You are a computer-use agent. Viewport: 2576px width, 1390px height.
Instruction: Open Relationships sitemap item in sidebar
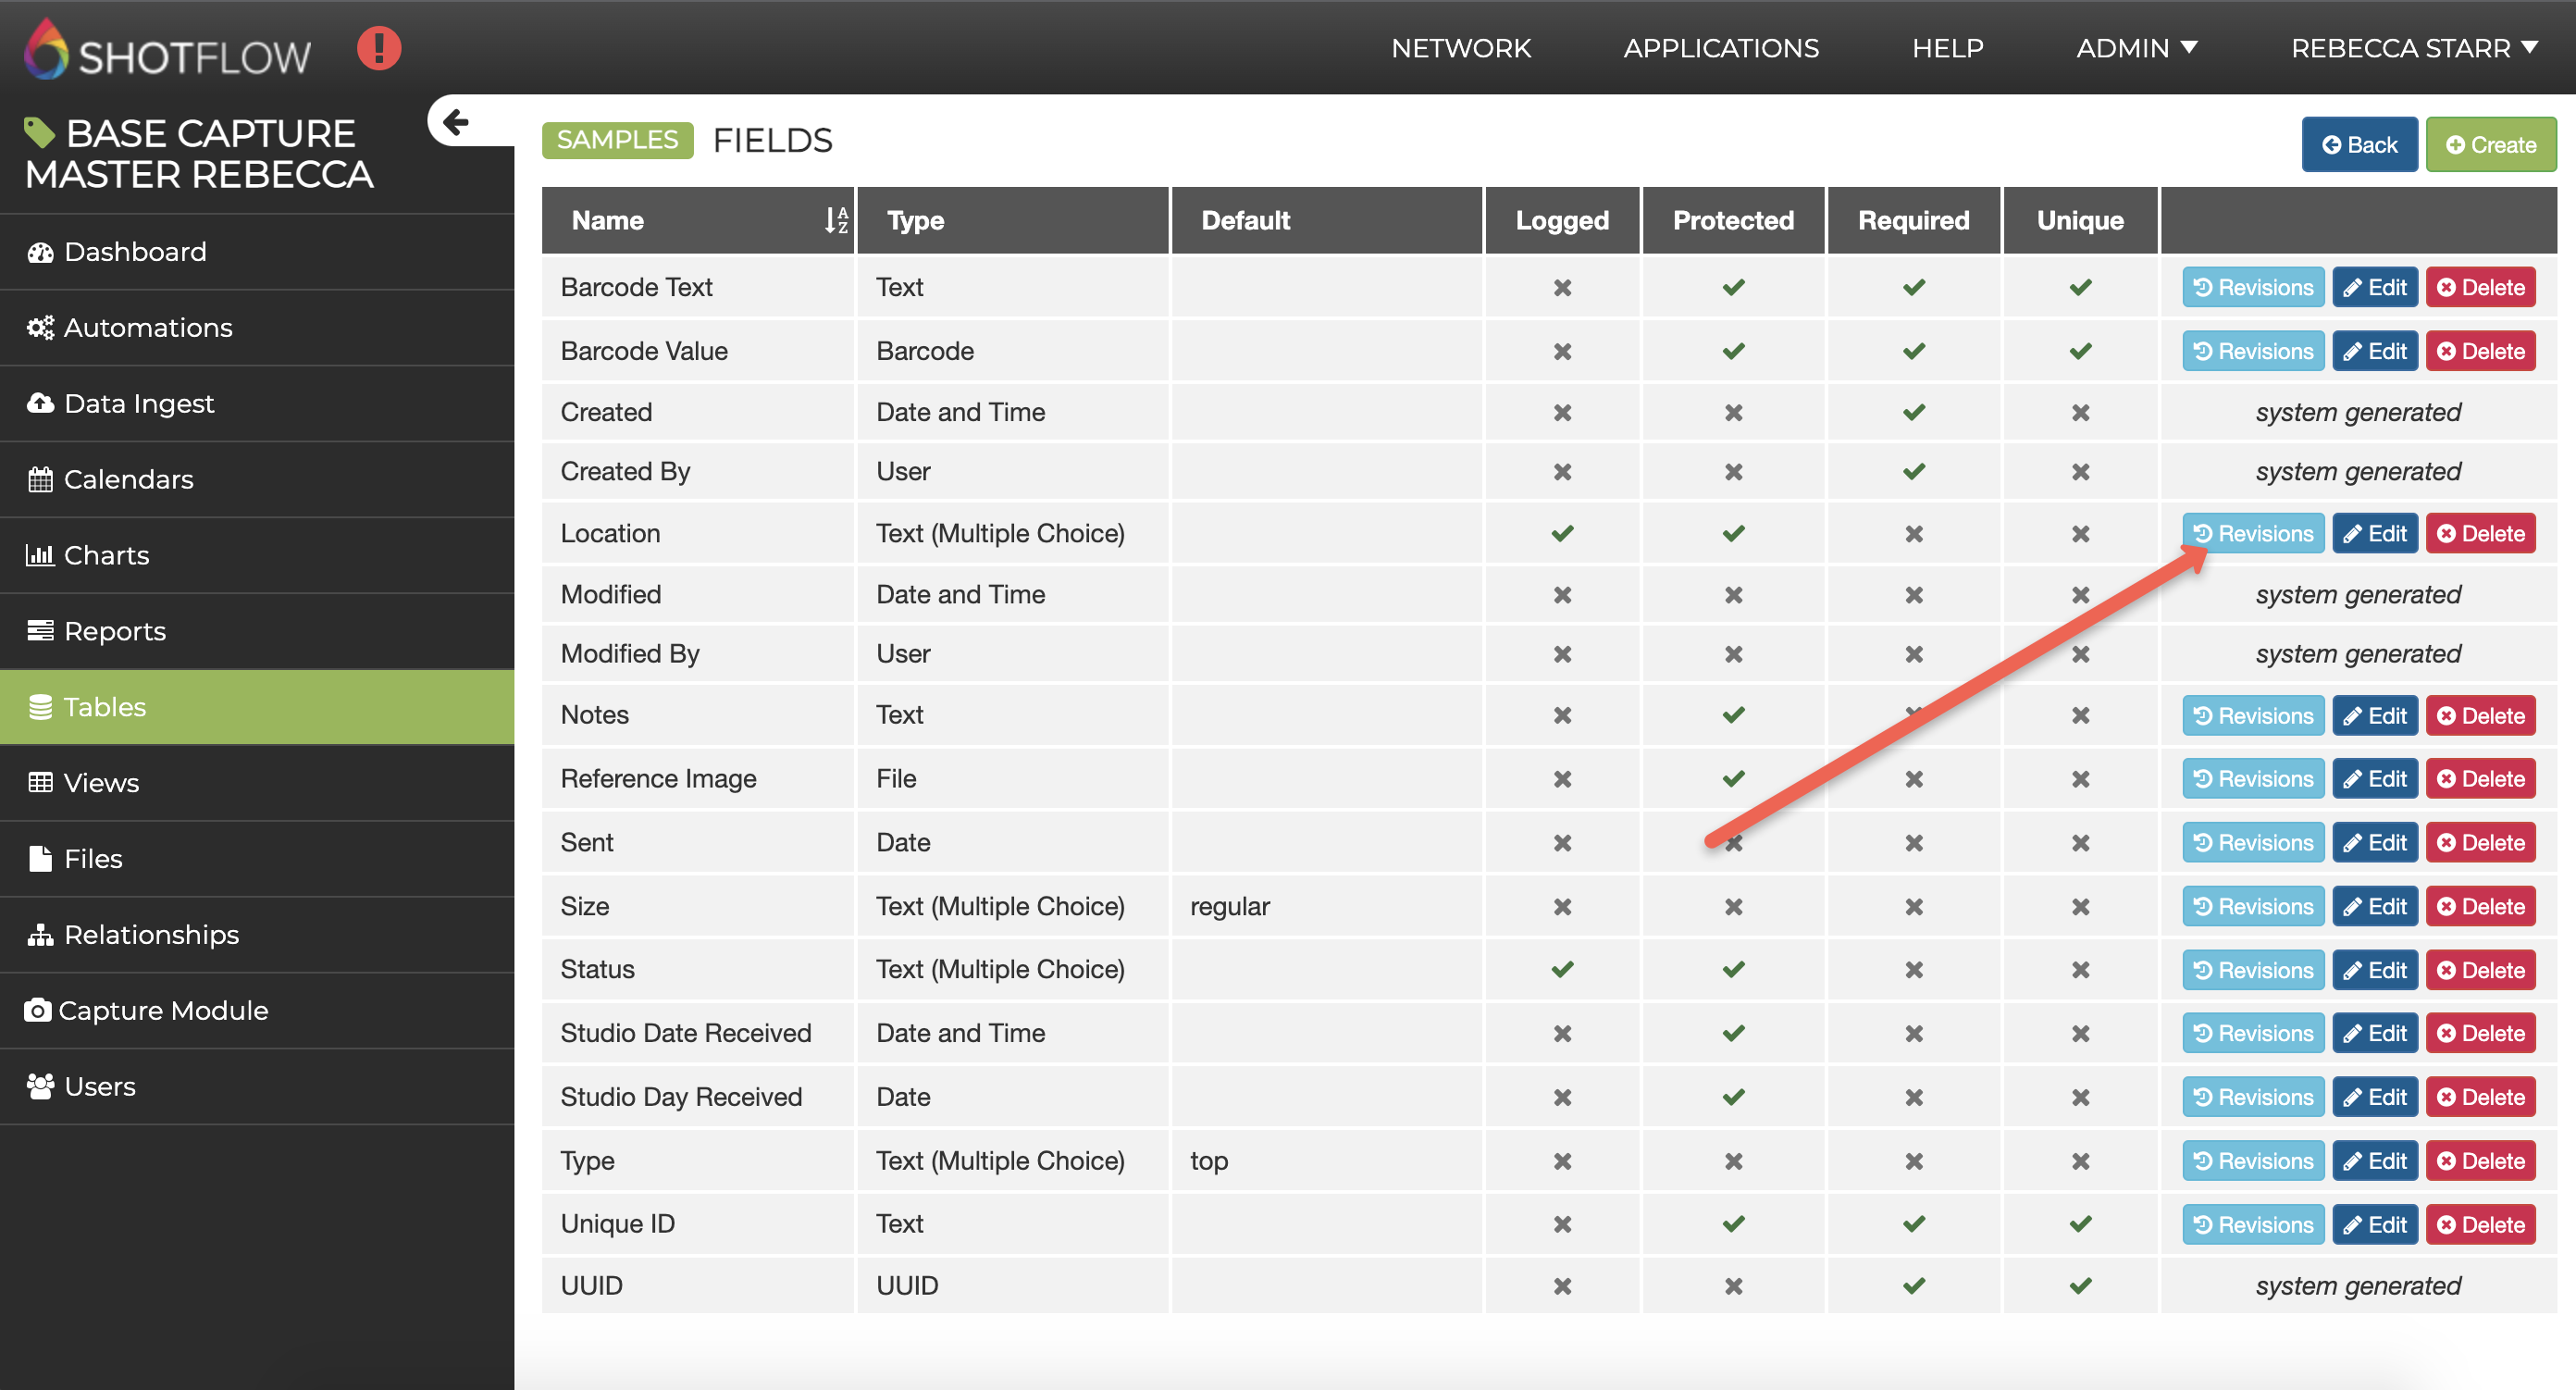point(150,935)
